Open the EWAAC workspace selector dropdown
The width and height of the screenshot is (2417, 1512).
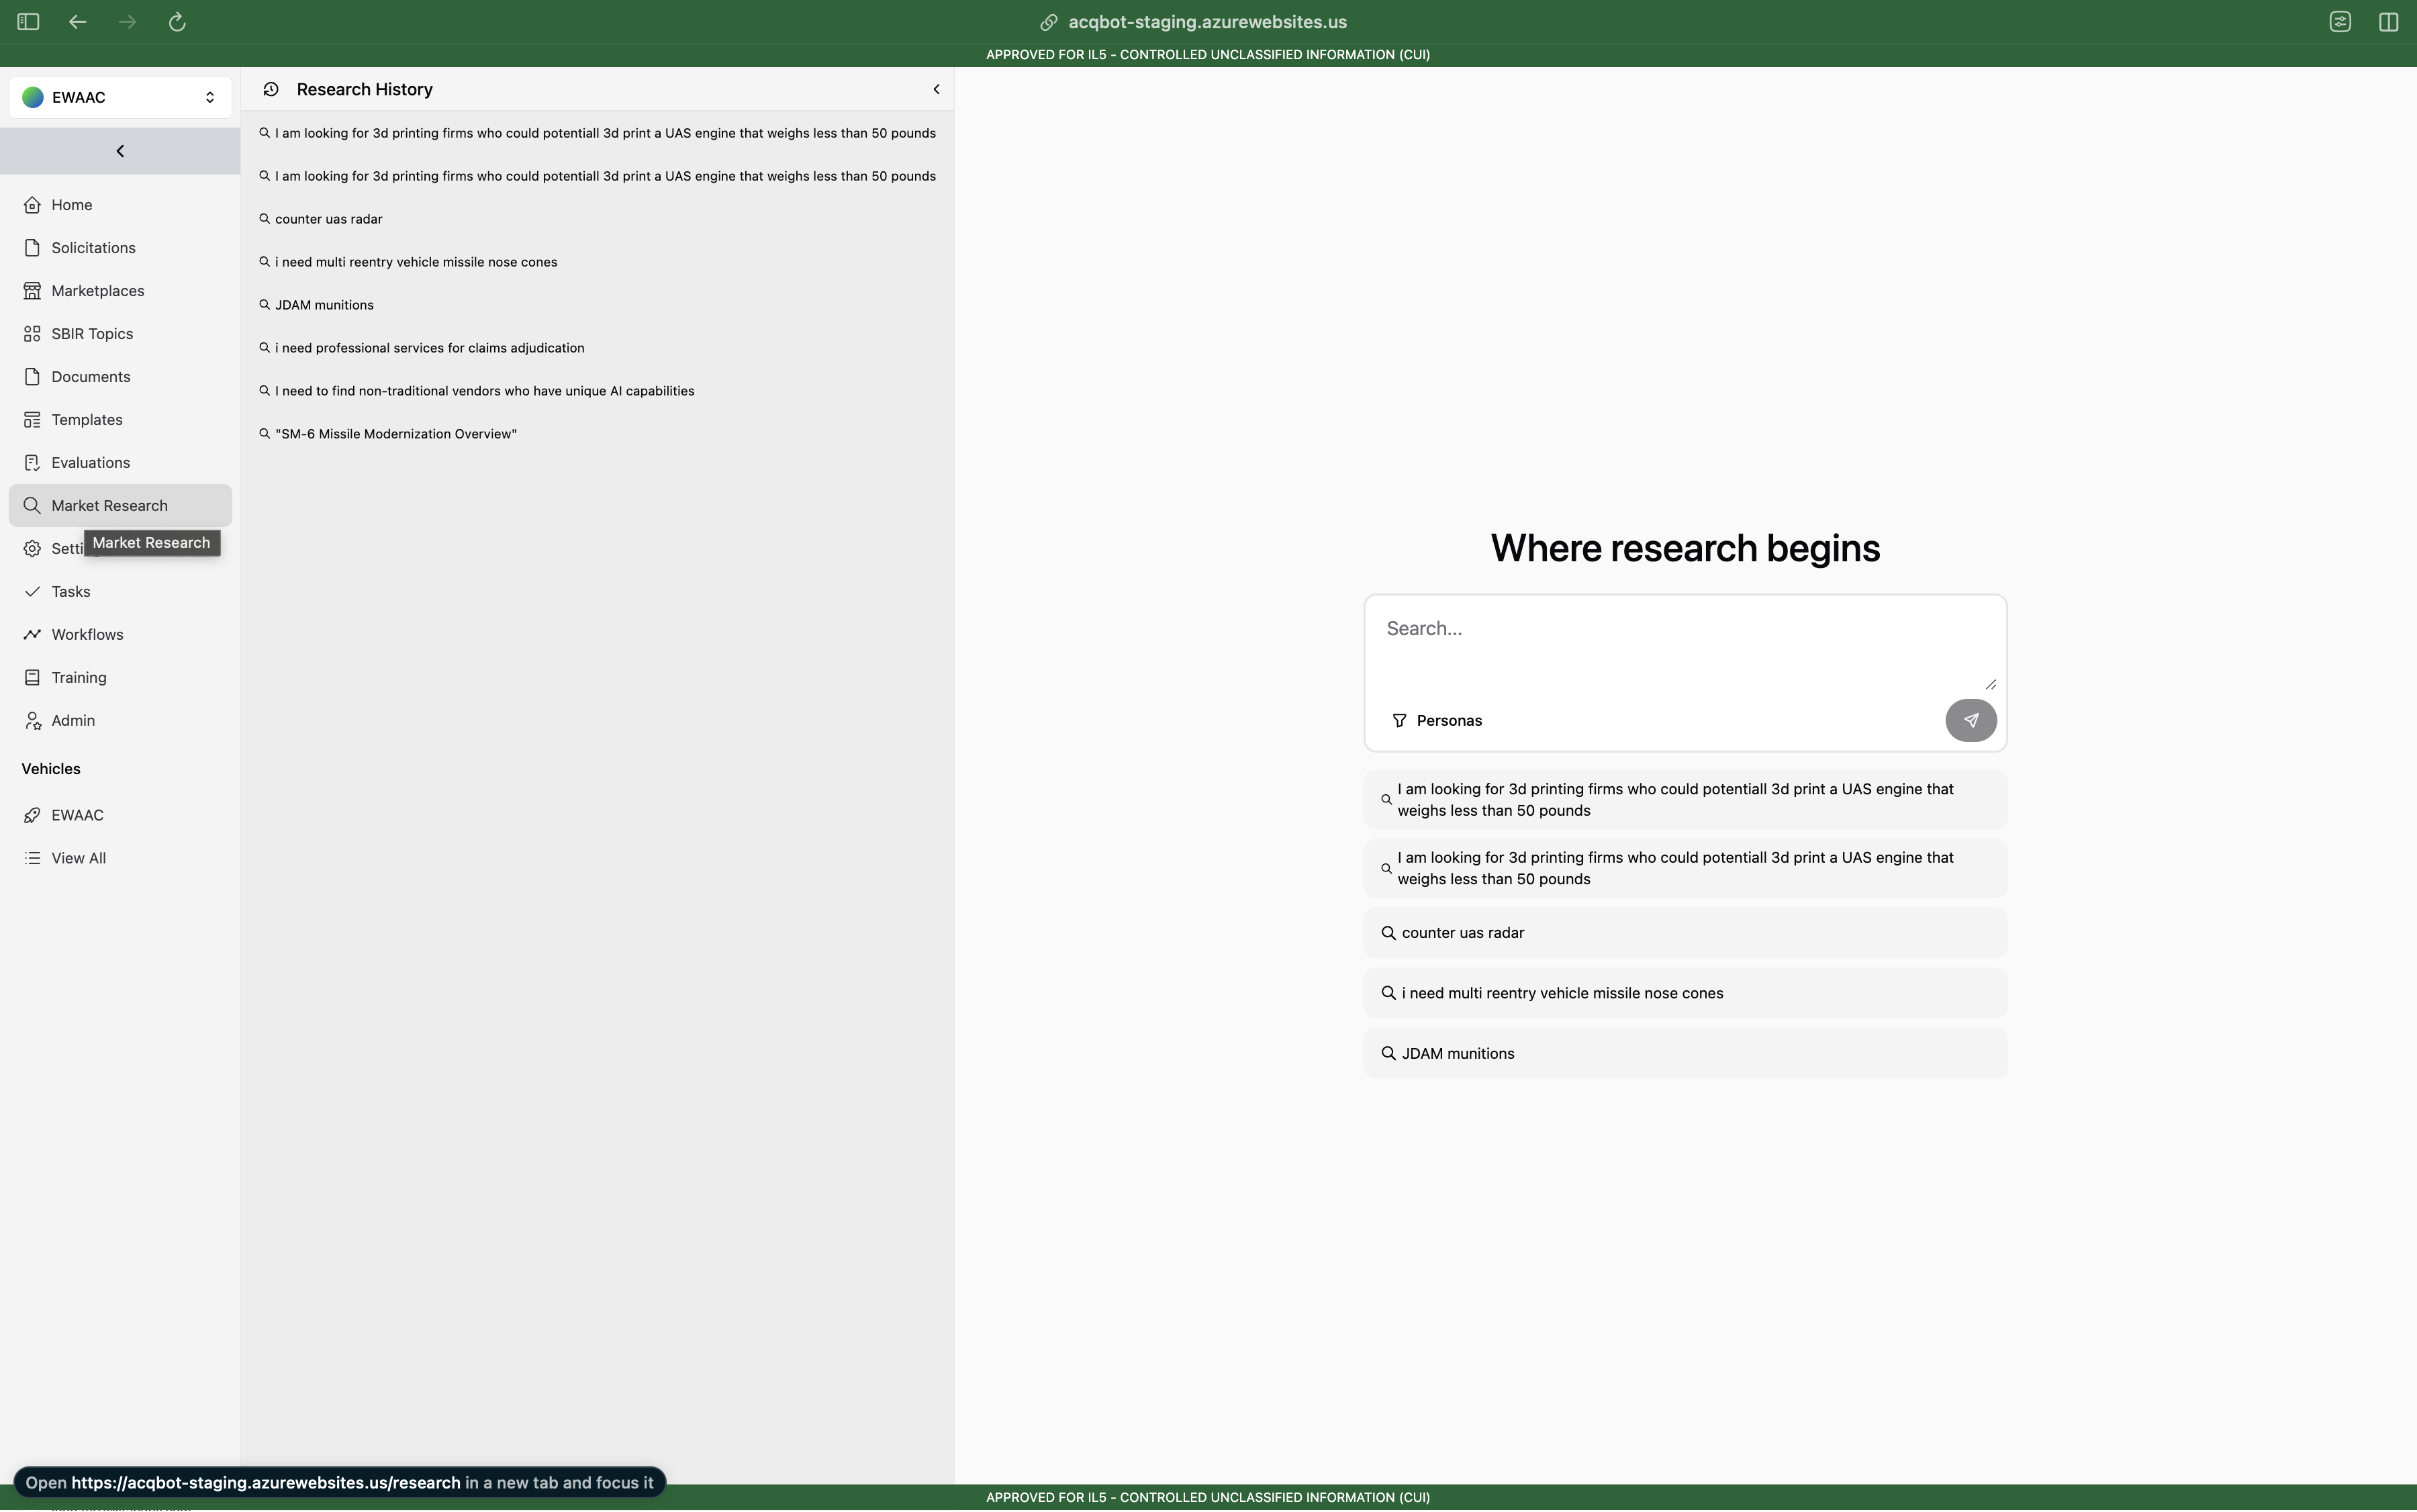coord(120,97)
